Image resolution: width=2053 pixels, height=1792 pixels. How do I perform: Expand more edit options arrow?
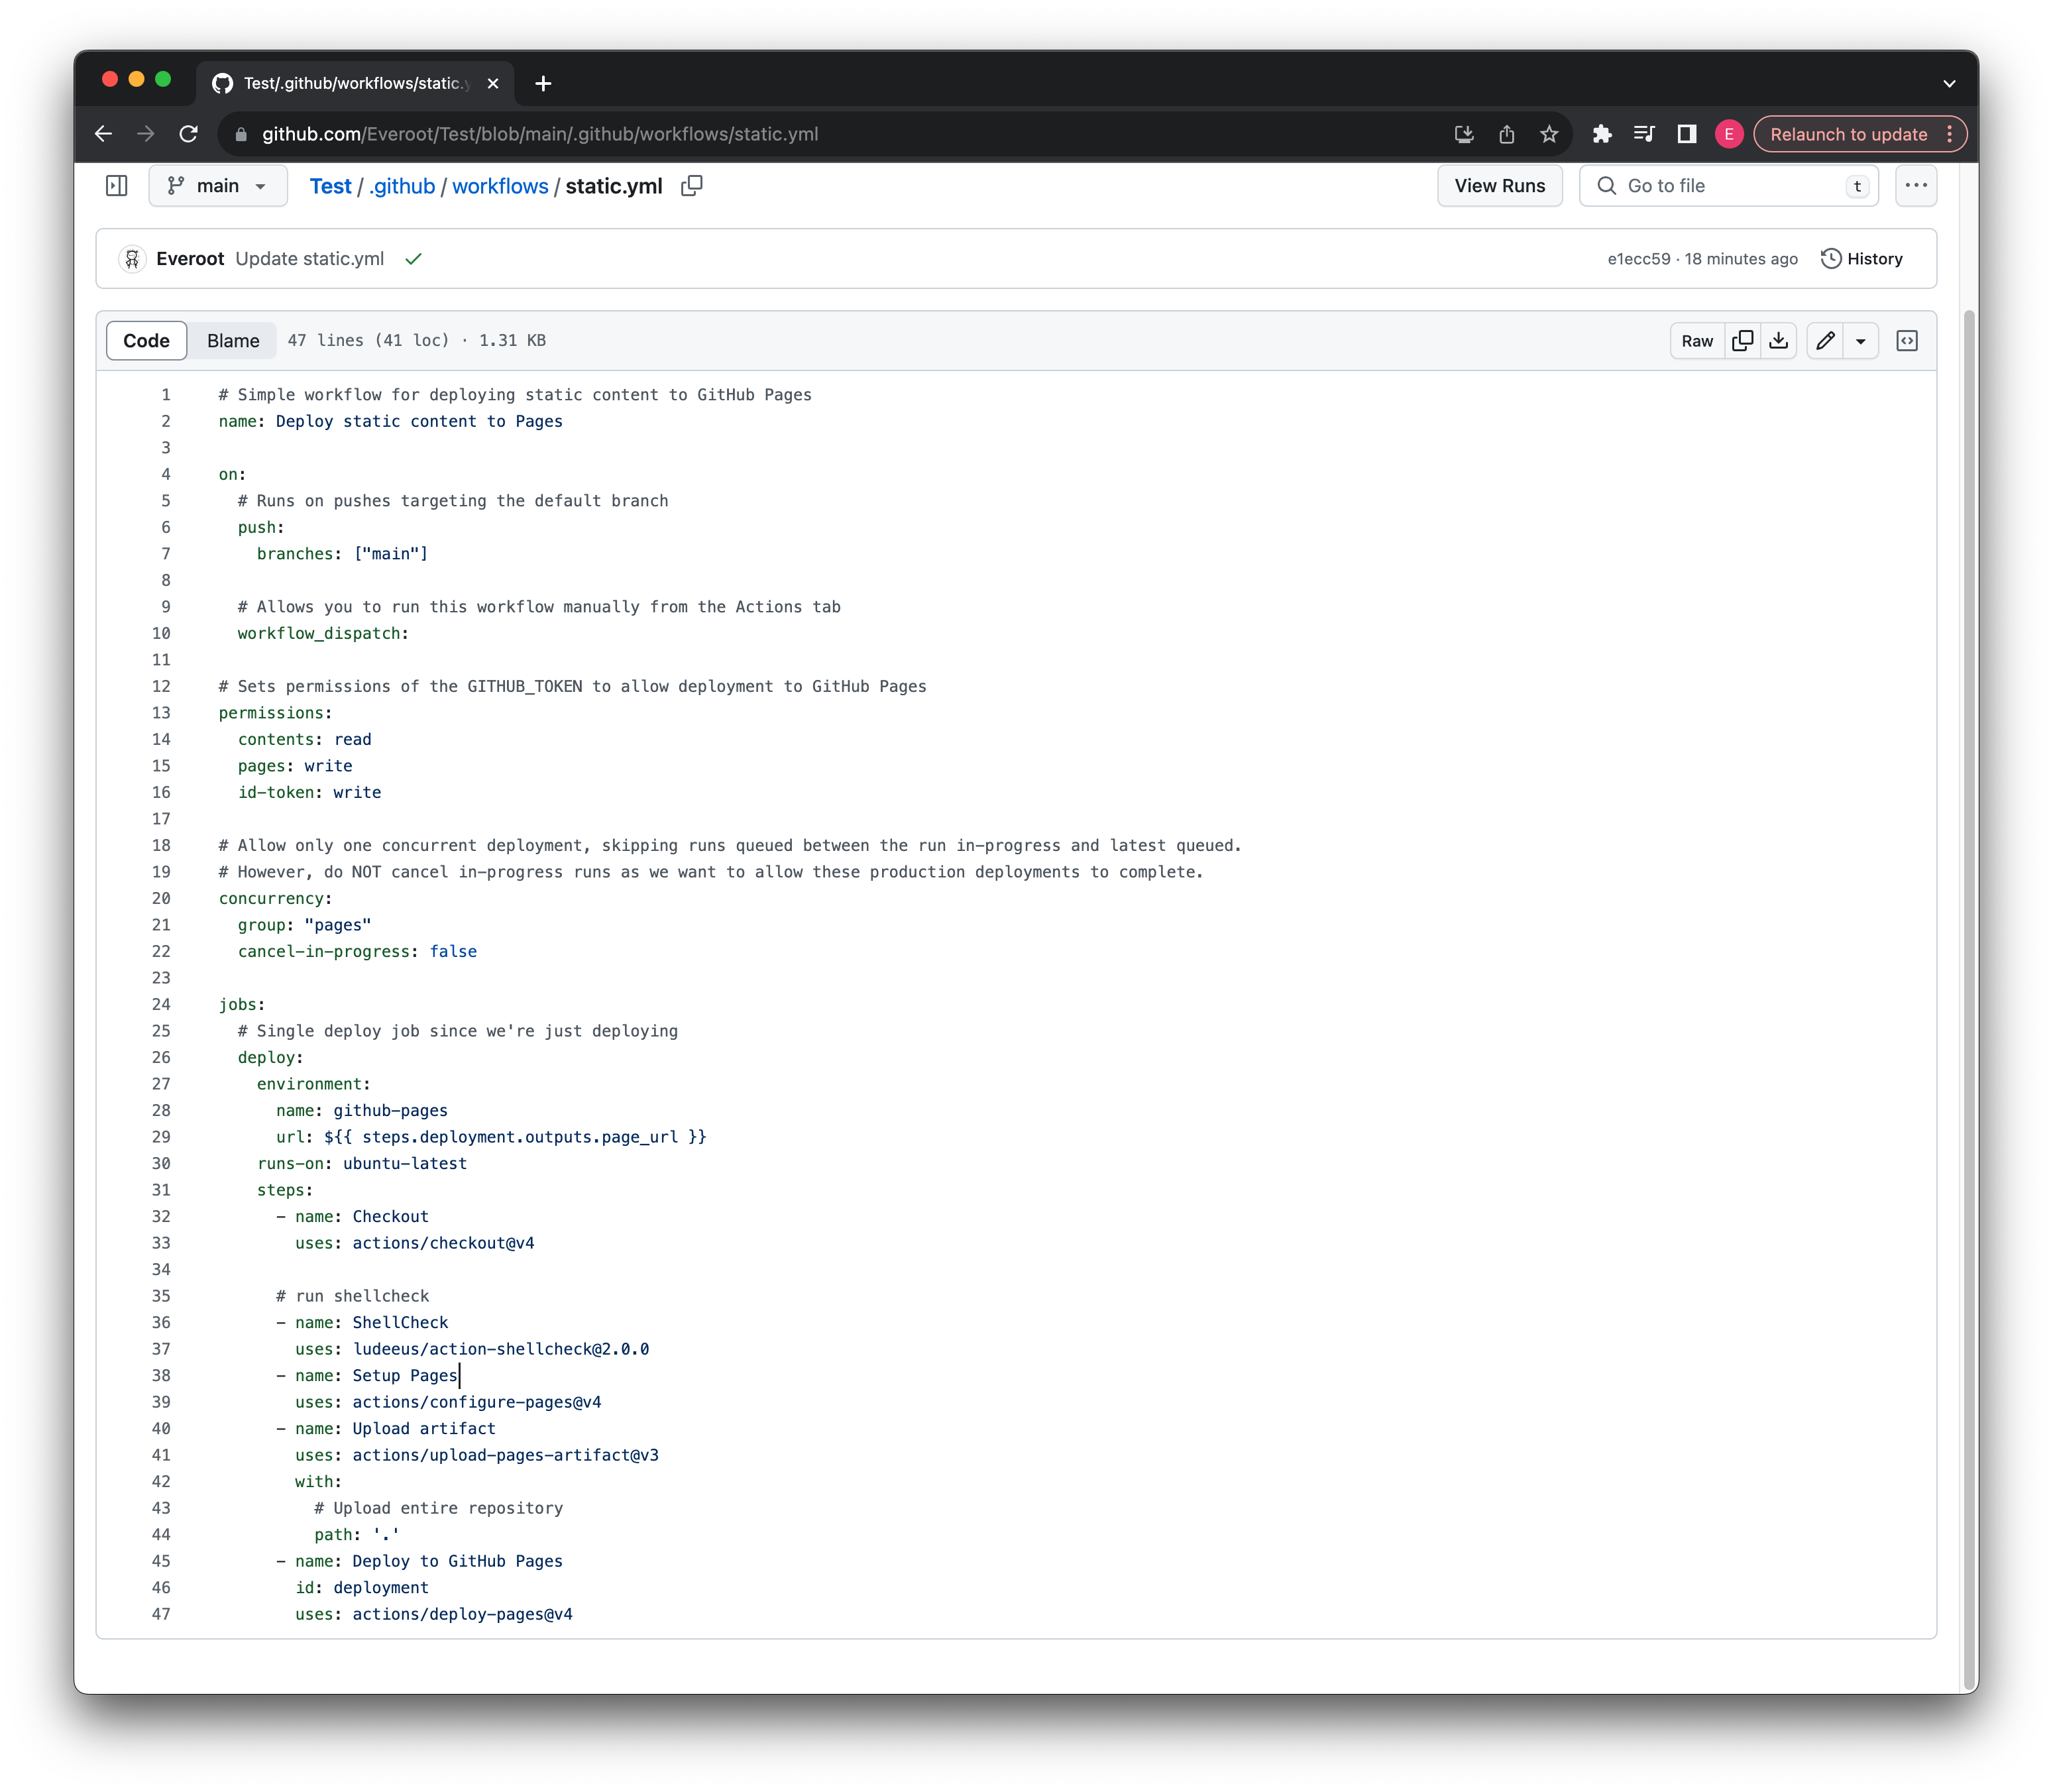1860,341
